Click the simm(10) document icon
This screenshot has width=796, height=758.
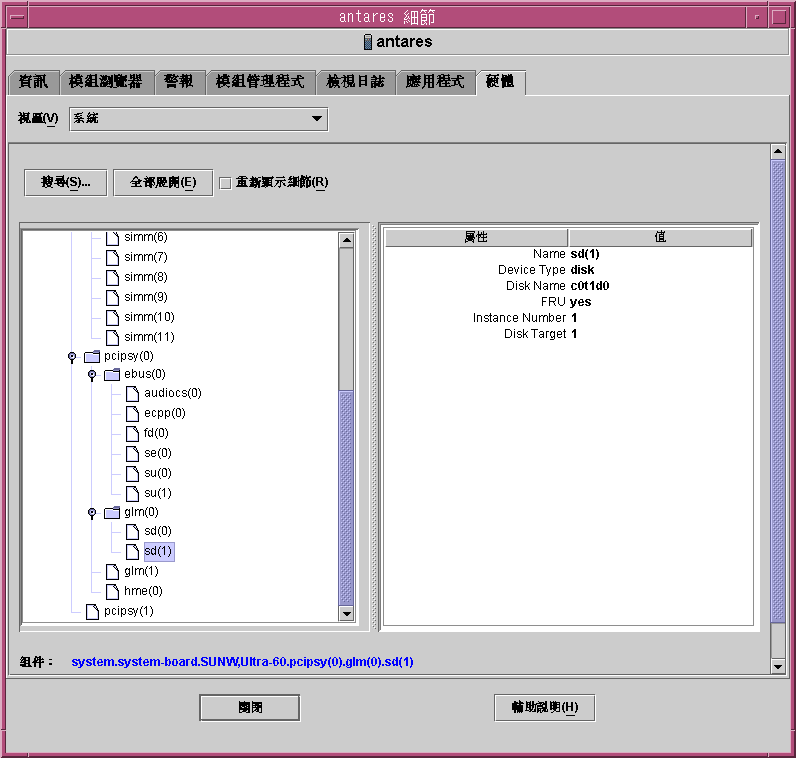coord(112,318)
